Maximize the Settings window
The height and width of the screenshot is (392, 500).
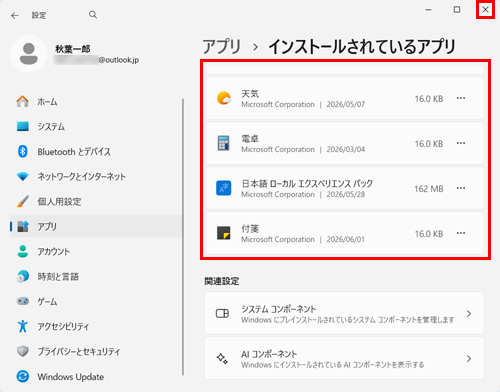457,10
